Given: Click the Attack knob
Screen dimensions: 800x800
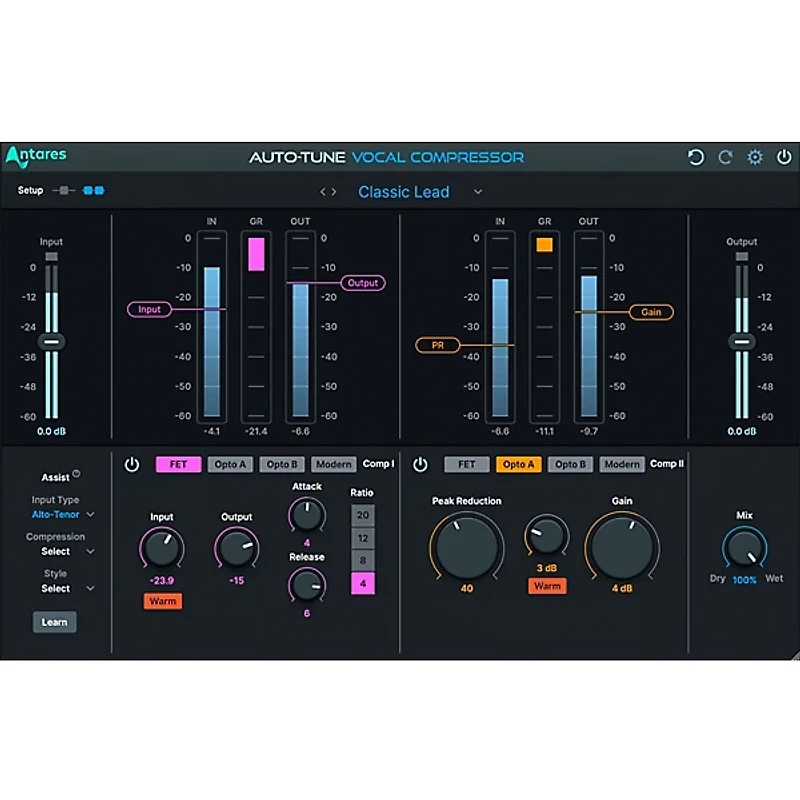Looking at the screenshot, I should (x=307, y=515).
